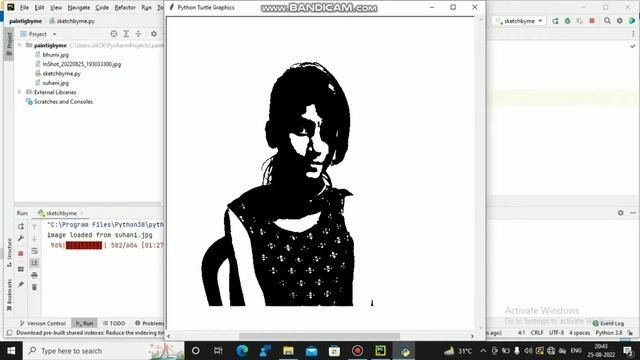Open Search Everywhere magnifier icon

[x=607, y=21]
